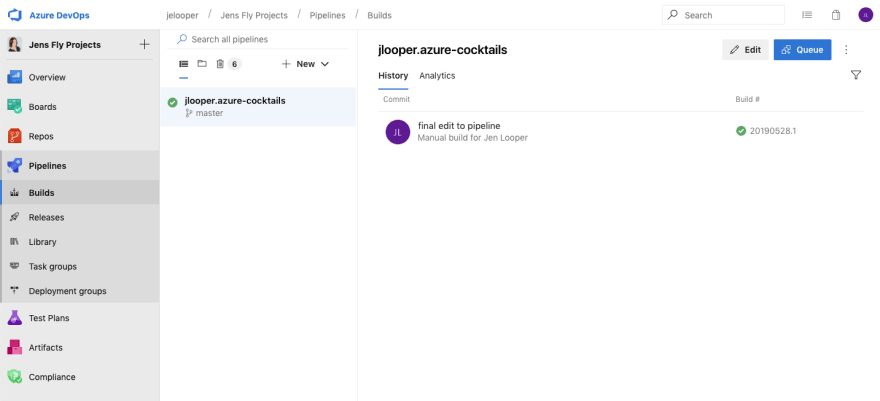Open Releases label in sidebar

(x=47, y=217)
